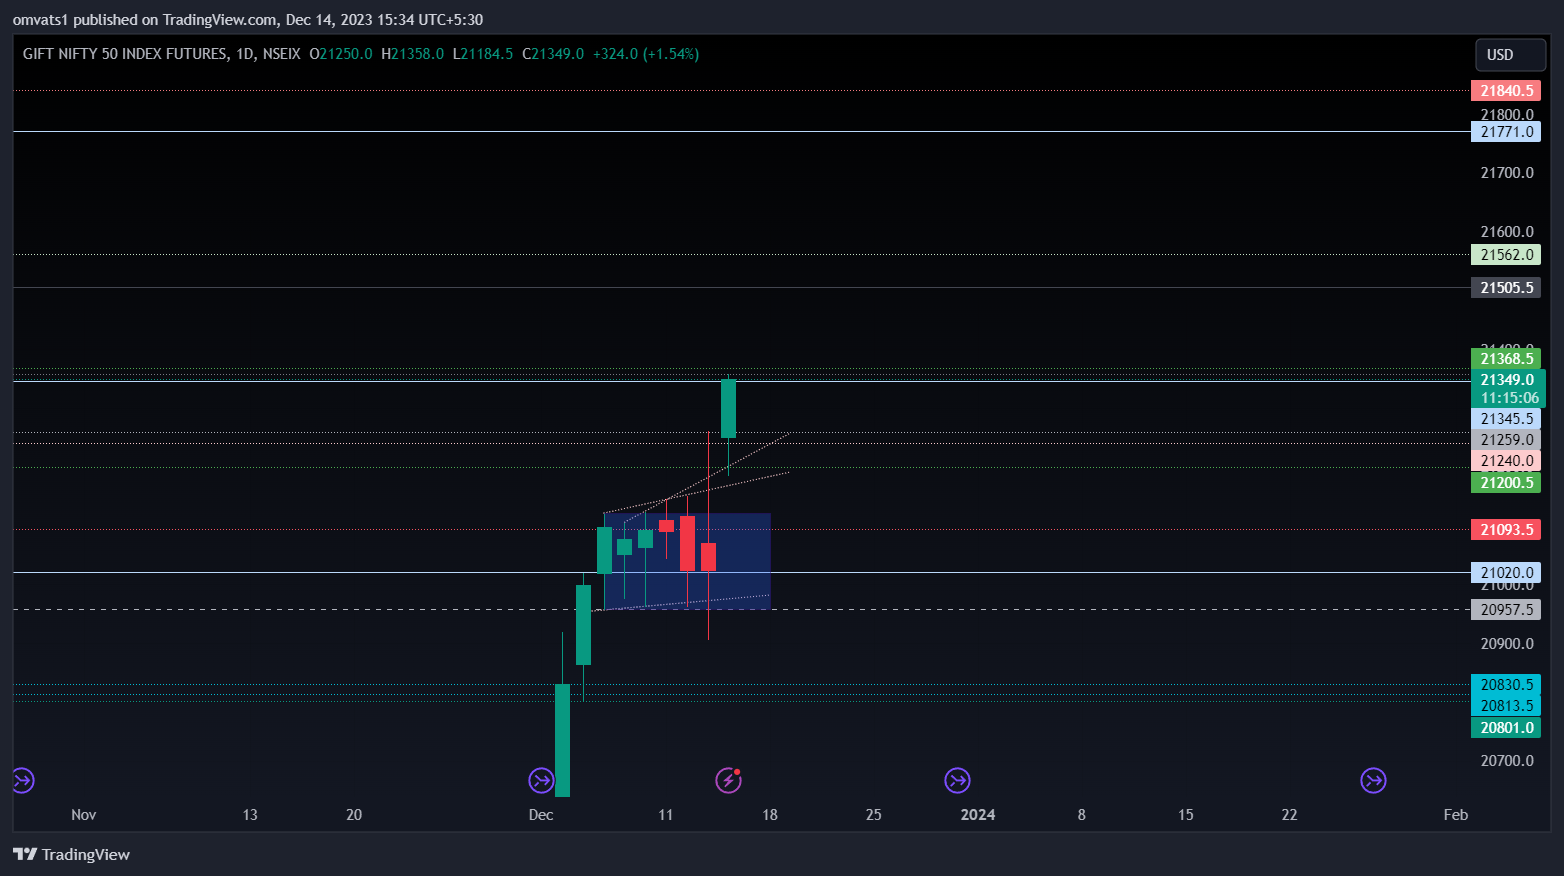
Task: Click the 20900.0 axis price tick
Action: pos(1507,644)
